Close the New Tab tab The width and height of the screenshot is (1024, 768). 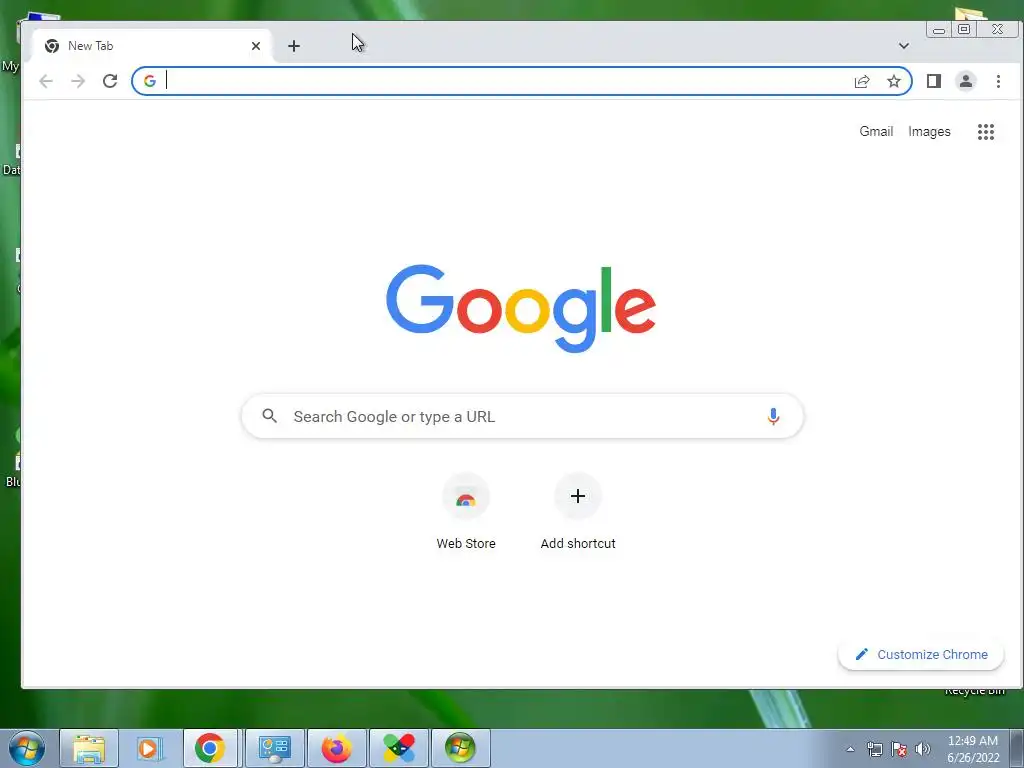click(x=256, y=46)
